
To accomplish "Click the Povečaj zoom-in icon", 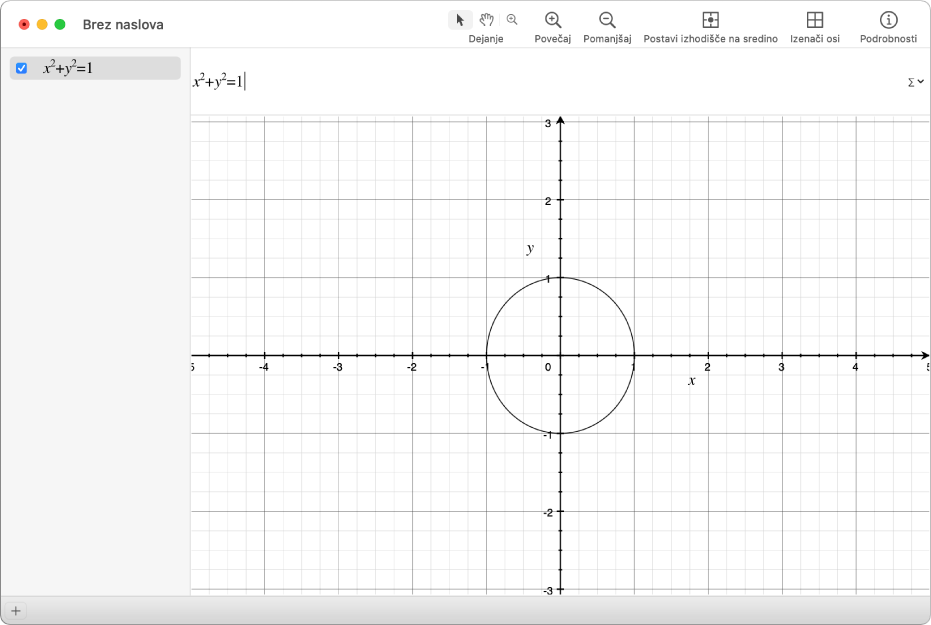I will [x=553, y=20].
